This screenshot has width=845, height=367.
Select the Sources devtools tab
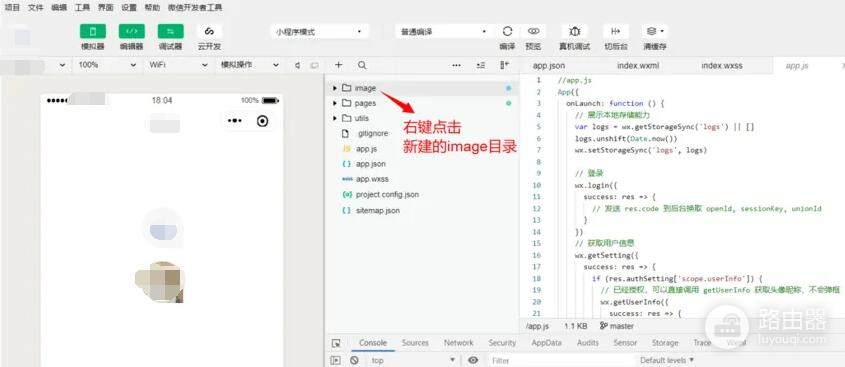tap(415, 343)
